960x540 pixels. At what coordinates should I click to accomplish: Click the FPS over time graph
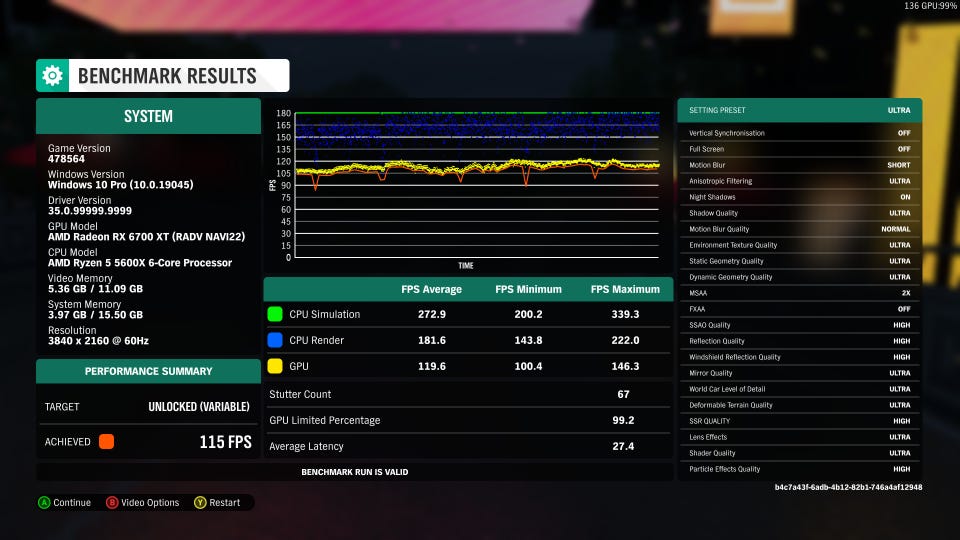[x=476, y=185]
